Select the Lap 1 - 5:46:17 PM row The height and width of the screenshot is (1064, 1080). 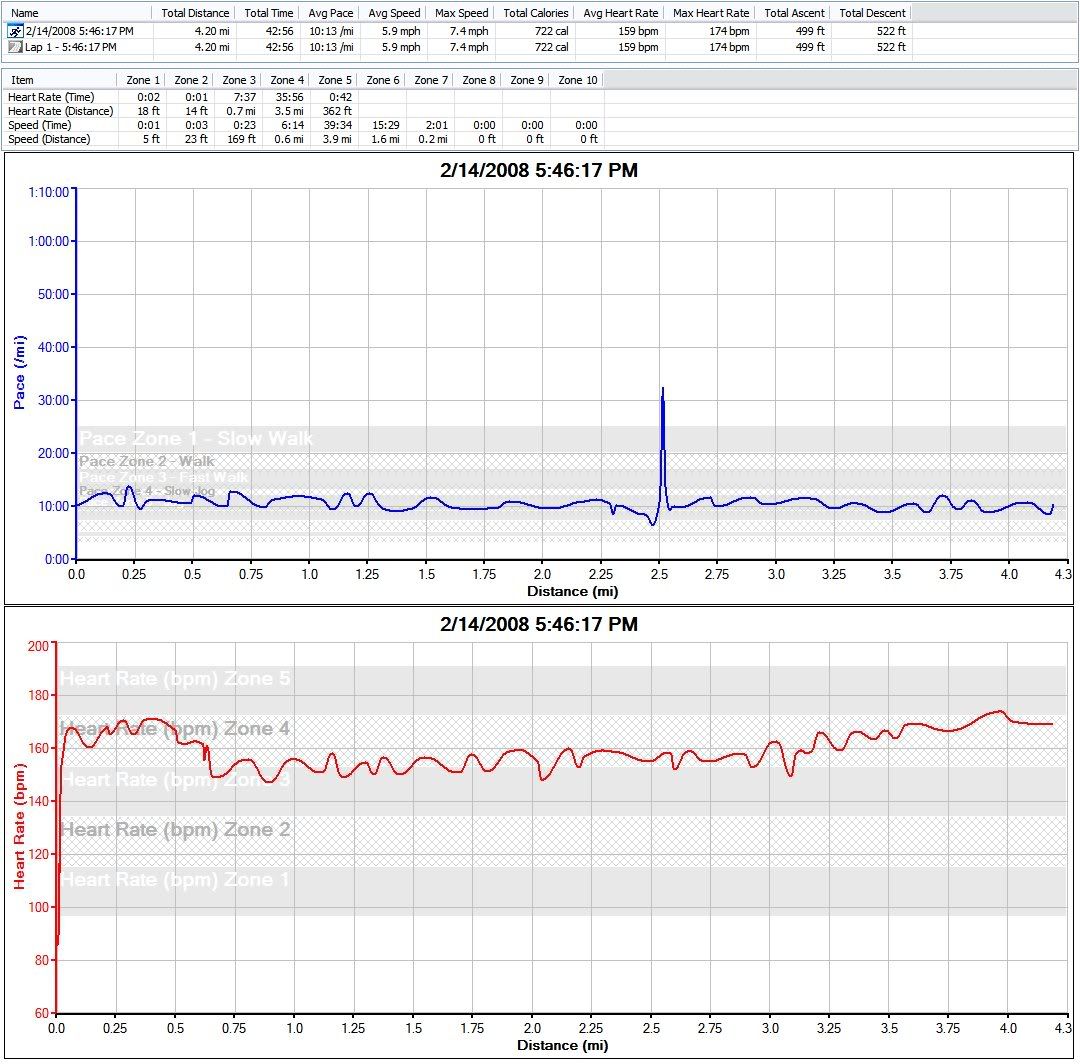(x=70, y=46)
